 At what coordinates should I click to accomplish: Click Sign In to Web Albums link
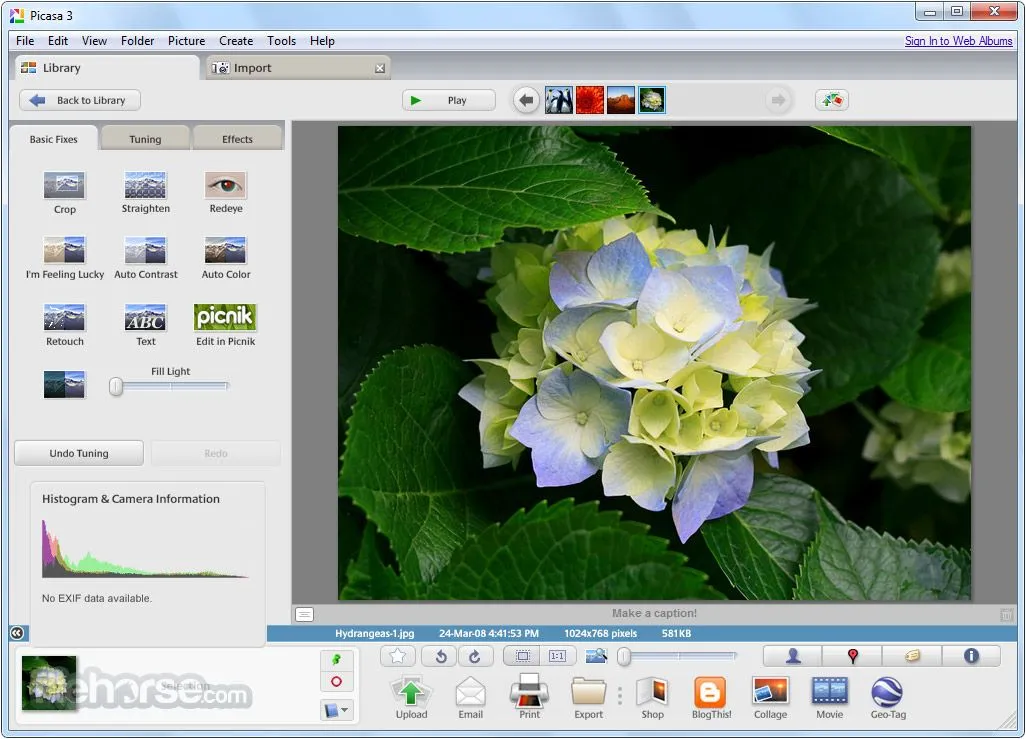958,41
